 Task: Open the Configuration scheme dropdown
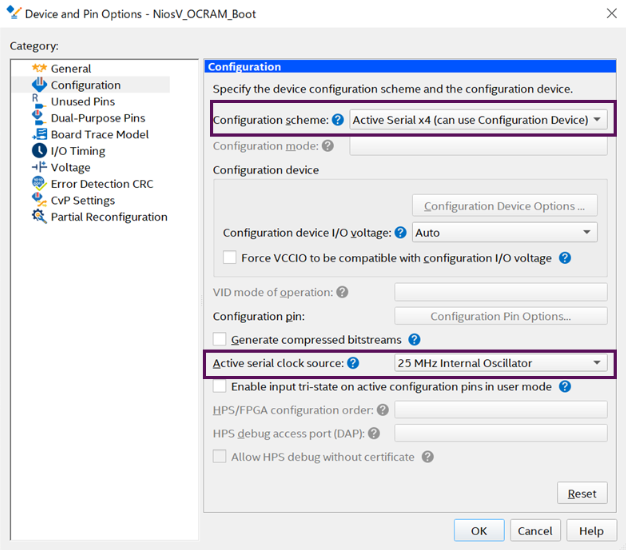pos(478,120)
